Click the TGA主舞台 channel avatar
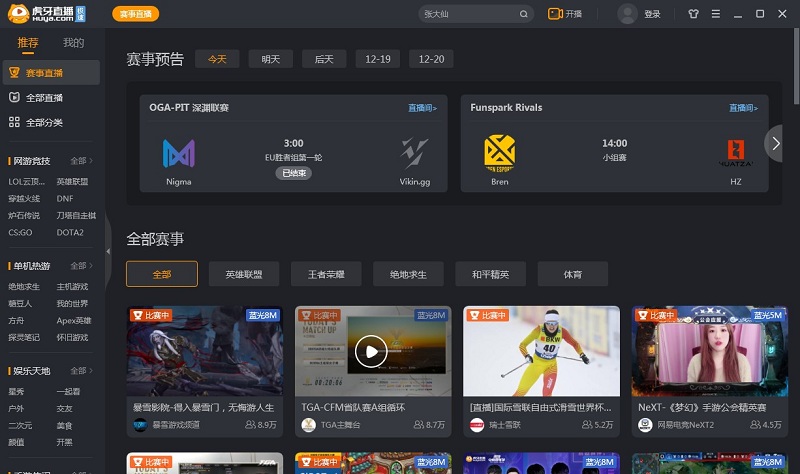Viewport: 800px width, 474px height. coord(308,425)
